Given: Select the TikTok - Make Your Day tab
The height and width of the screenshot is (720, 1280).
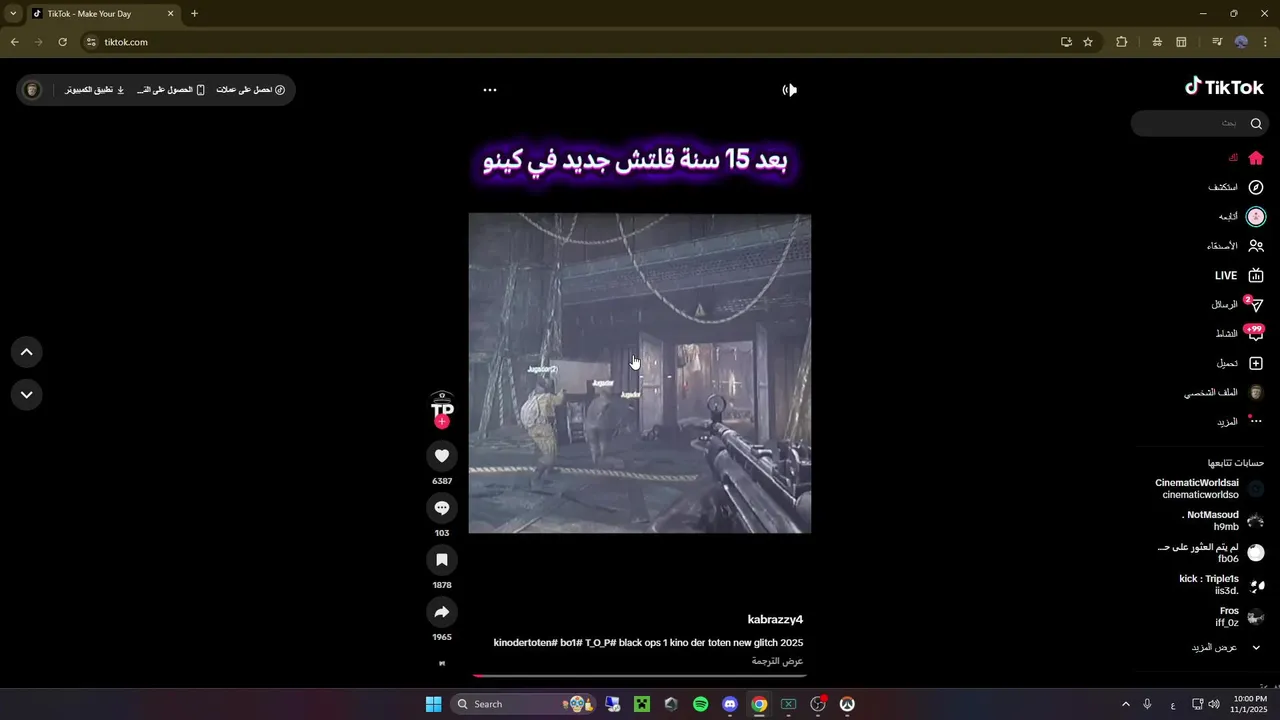Looking at the screenshot, I should 103,14.
